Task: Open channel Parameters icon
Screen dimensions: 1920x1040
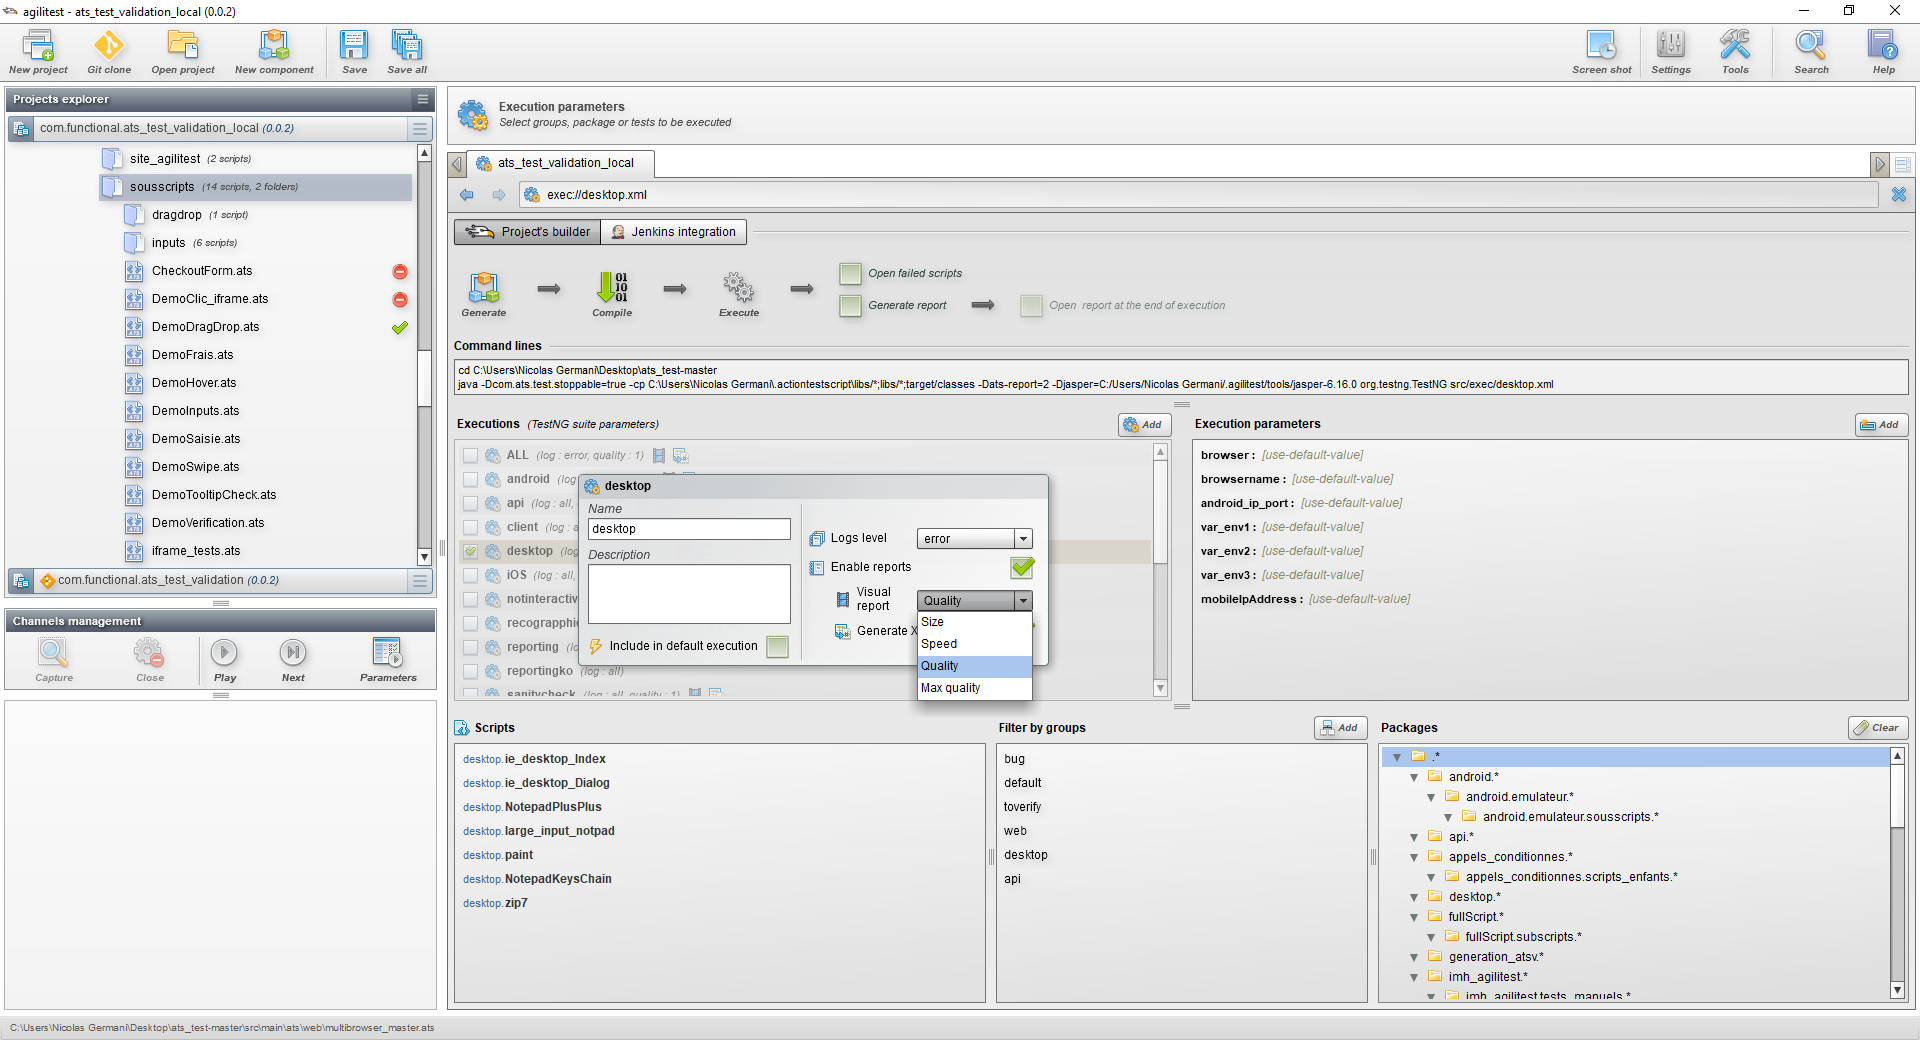Action: point(387,653)
